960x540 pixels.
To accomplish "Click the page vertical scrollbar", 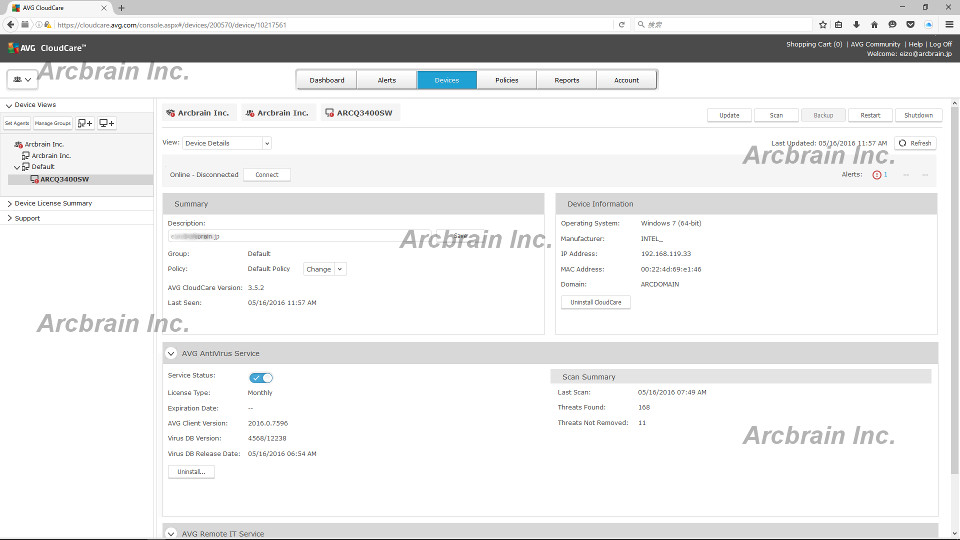I will tap(954, 288).
